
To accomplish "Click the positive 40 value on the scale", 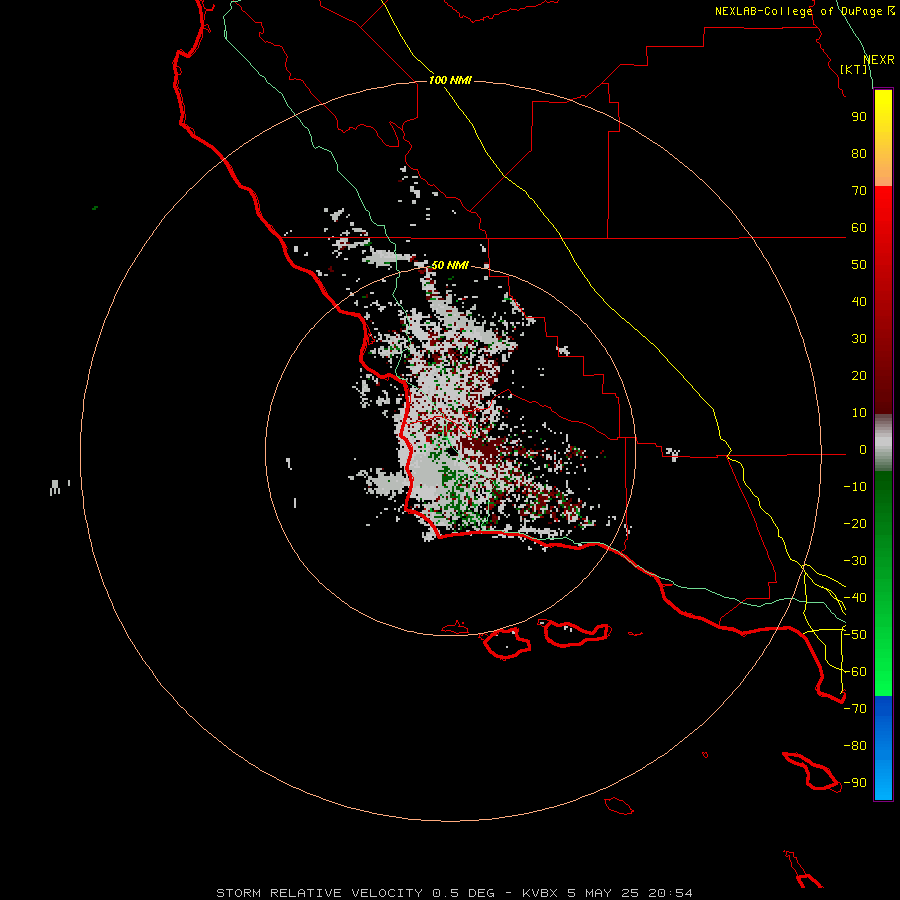I will [859, 302].
